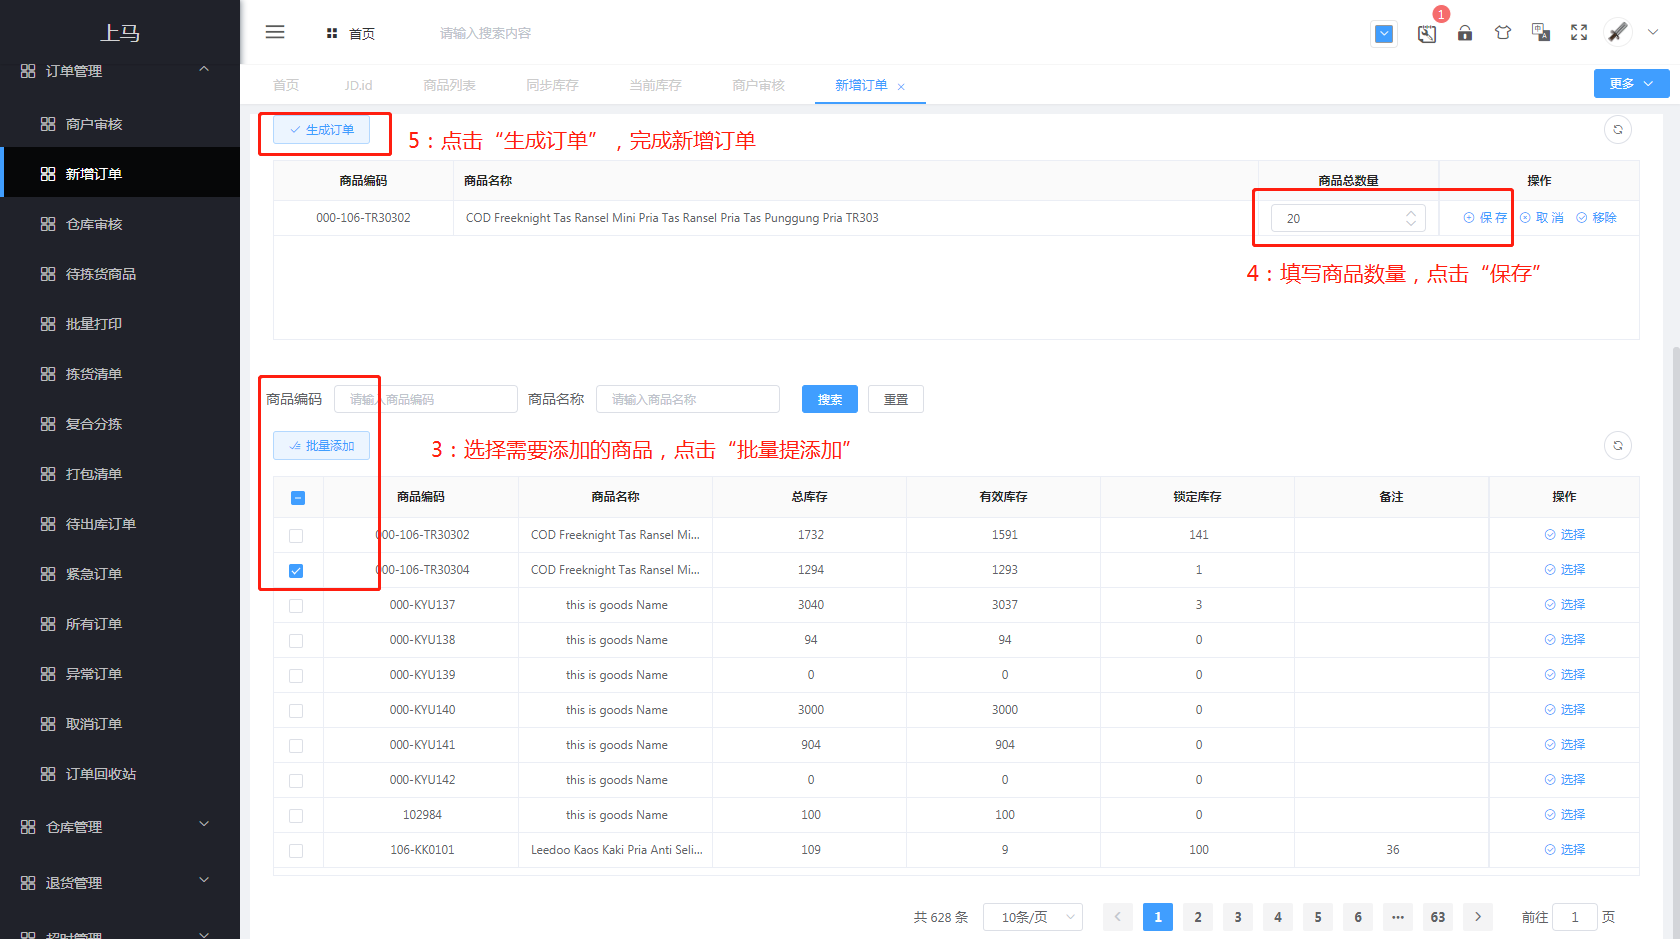Screen dimensions: 1680x939
Task: Click 选择 on the 102984 row
Action: click(1565, 815)
